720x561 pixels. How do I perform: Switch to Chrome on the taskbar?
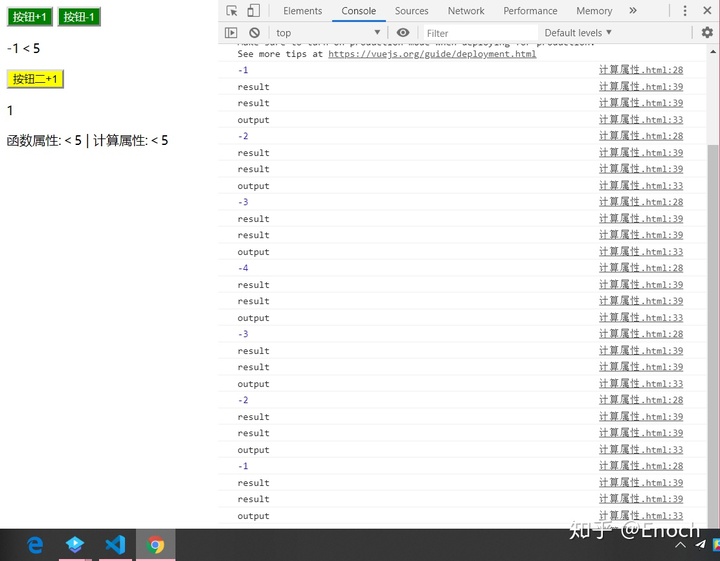(x=155, y=545)
